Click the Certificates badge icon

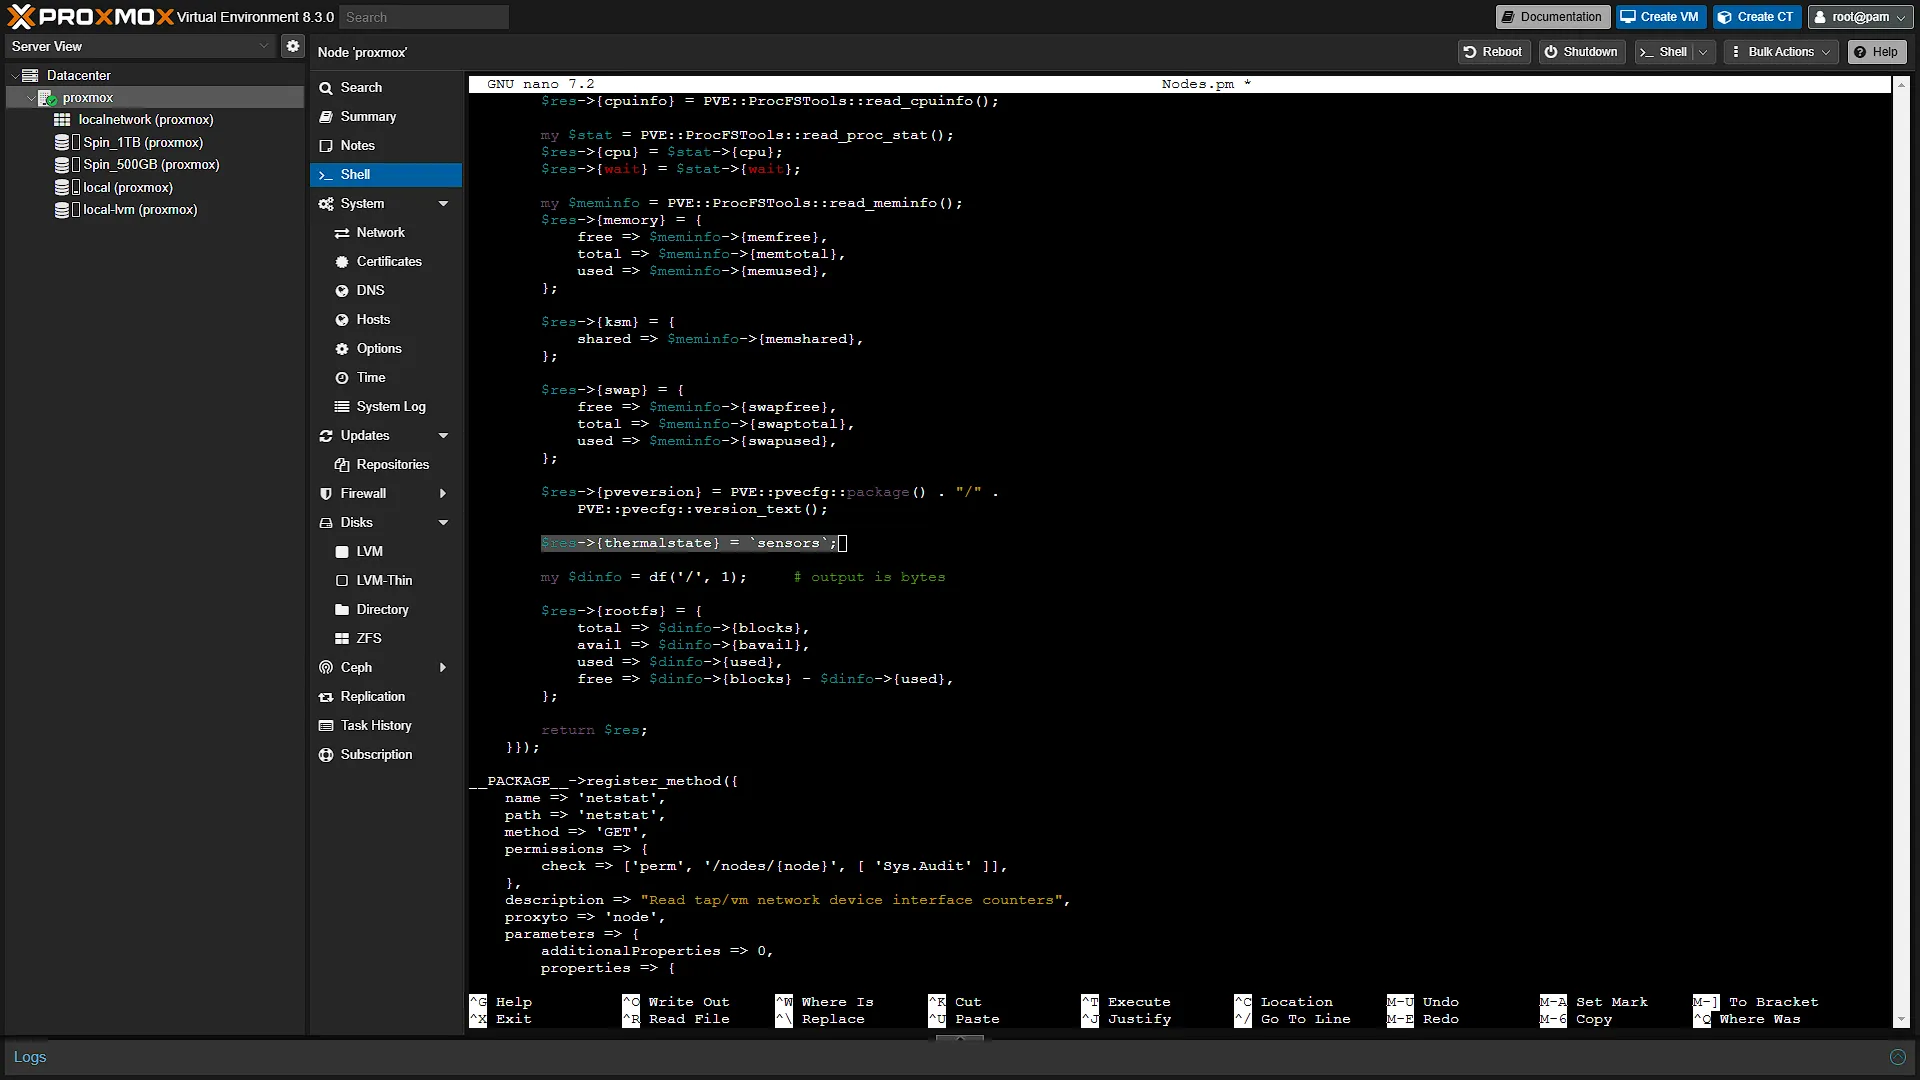tap(342, 262)
